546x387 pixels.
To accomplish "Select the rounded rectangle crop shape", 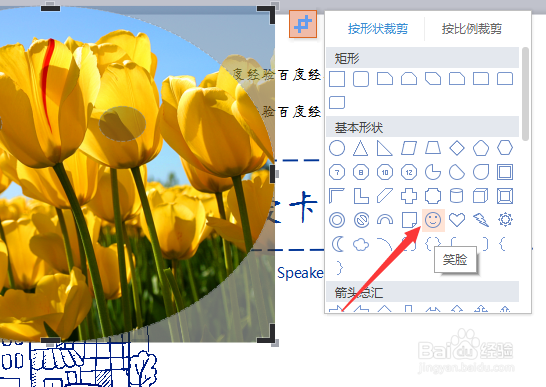I will tap(361, 79).
